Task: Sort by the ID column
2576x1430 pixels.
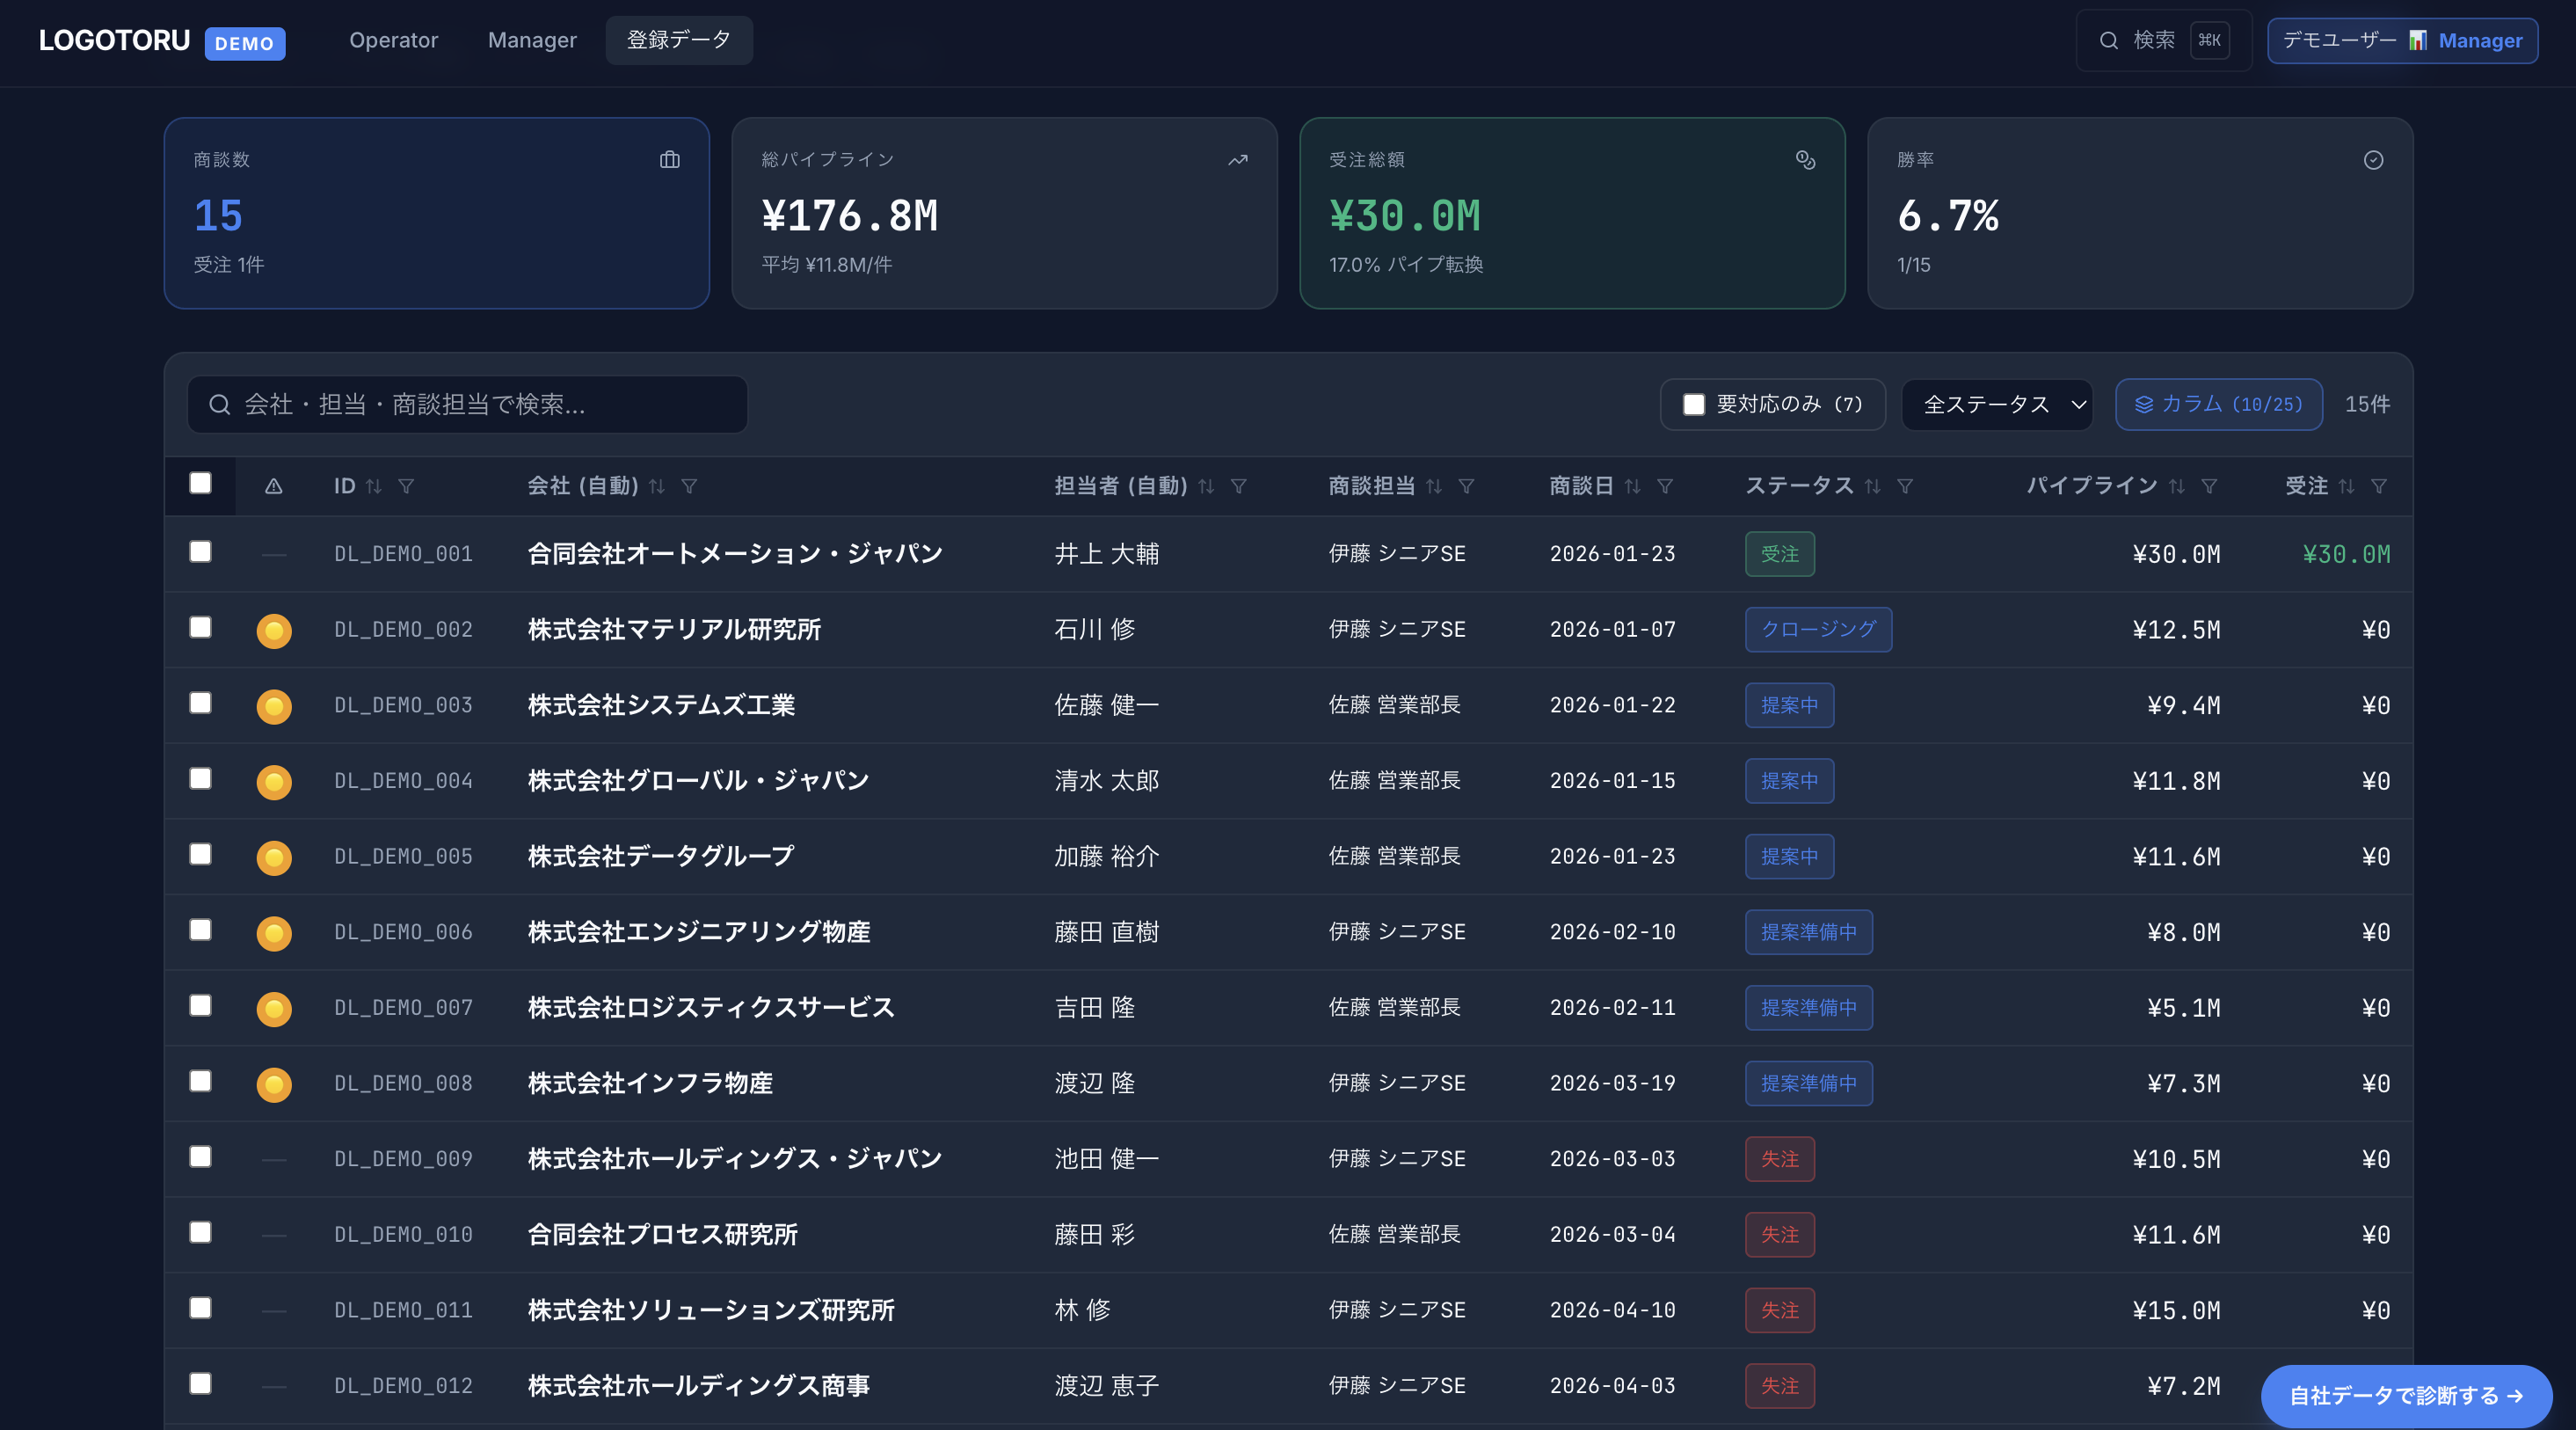Action: pyautogui.click(x=373, y=486)
